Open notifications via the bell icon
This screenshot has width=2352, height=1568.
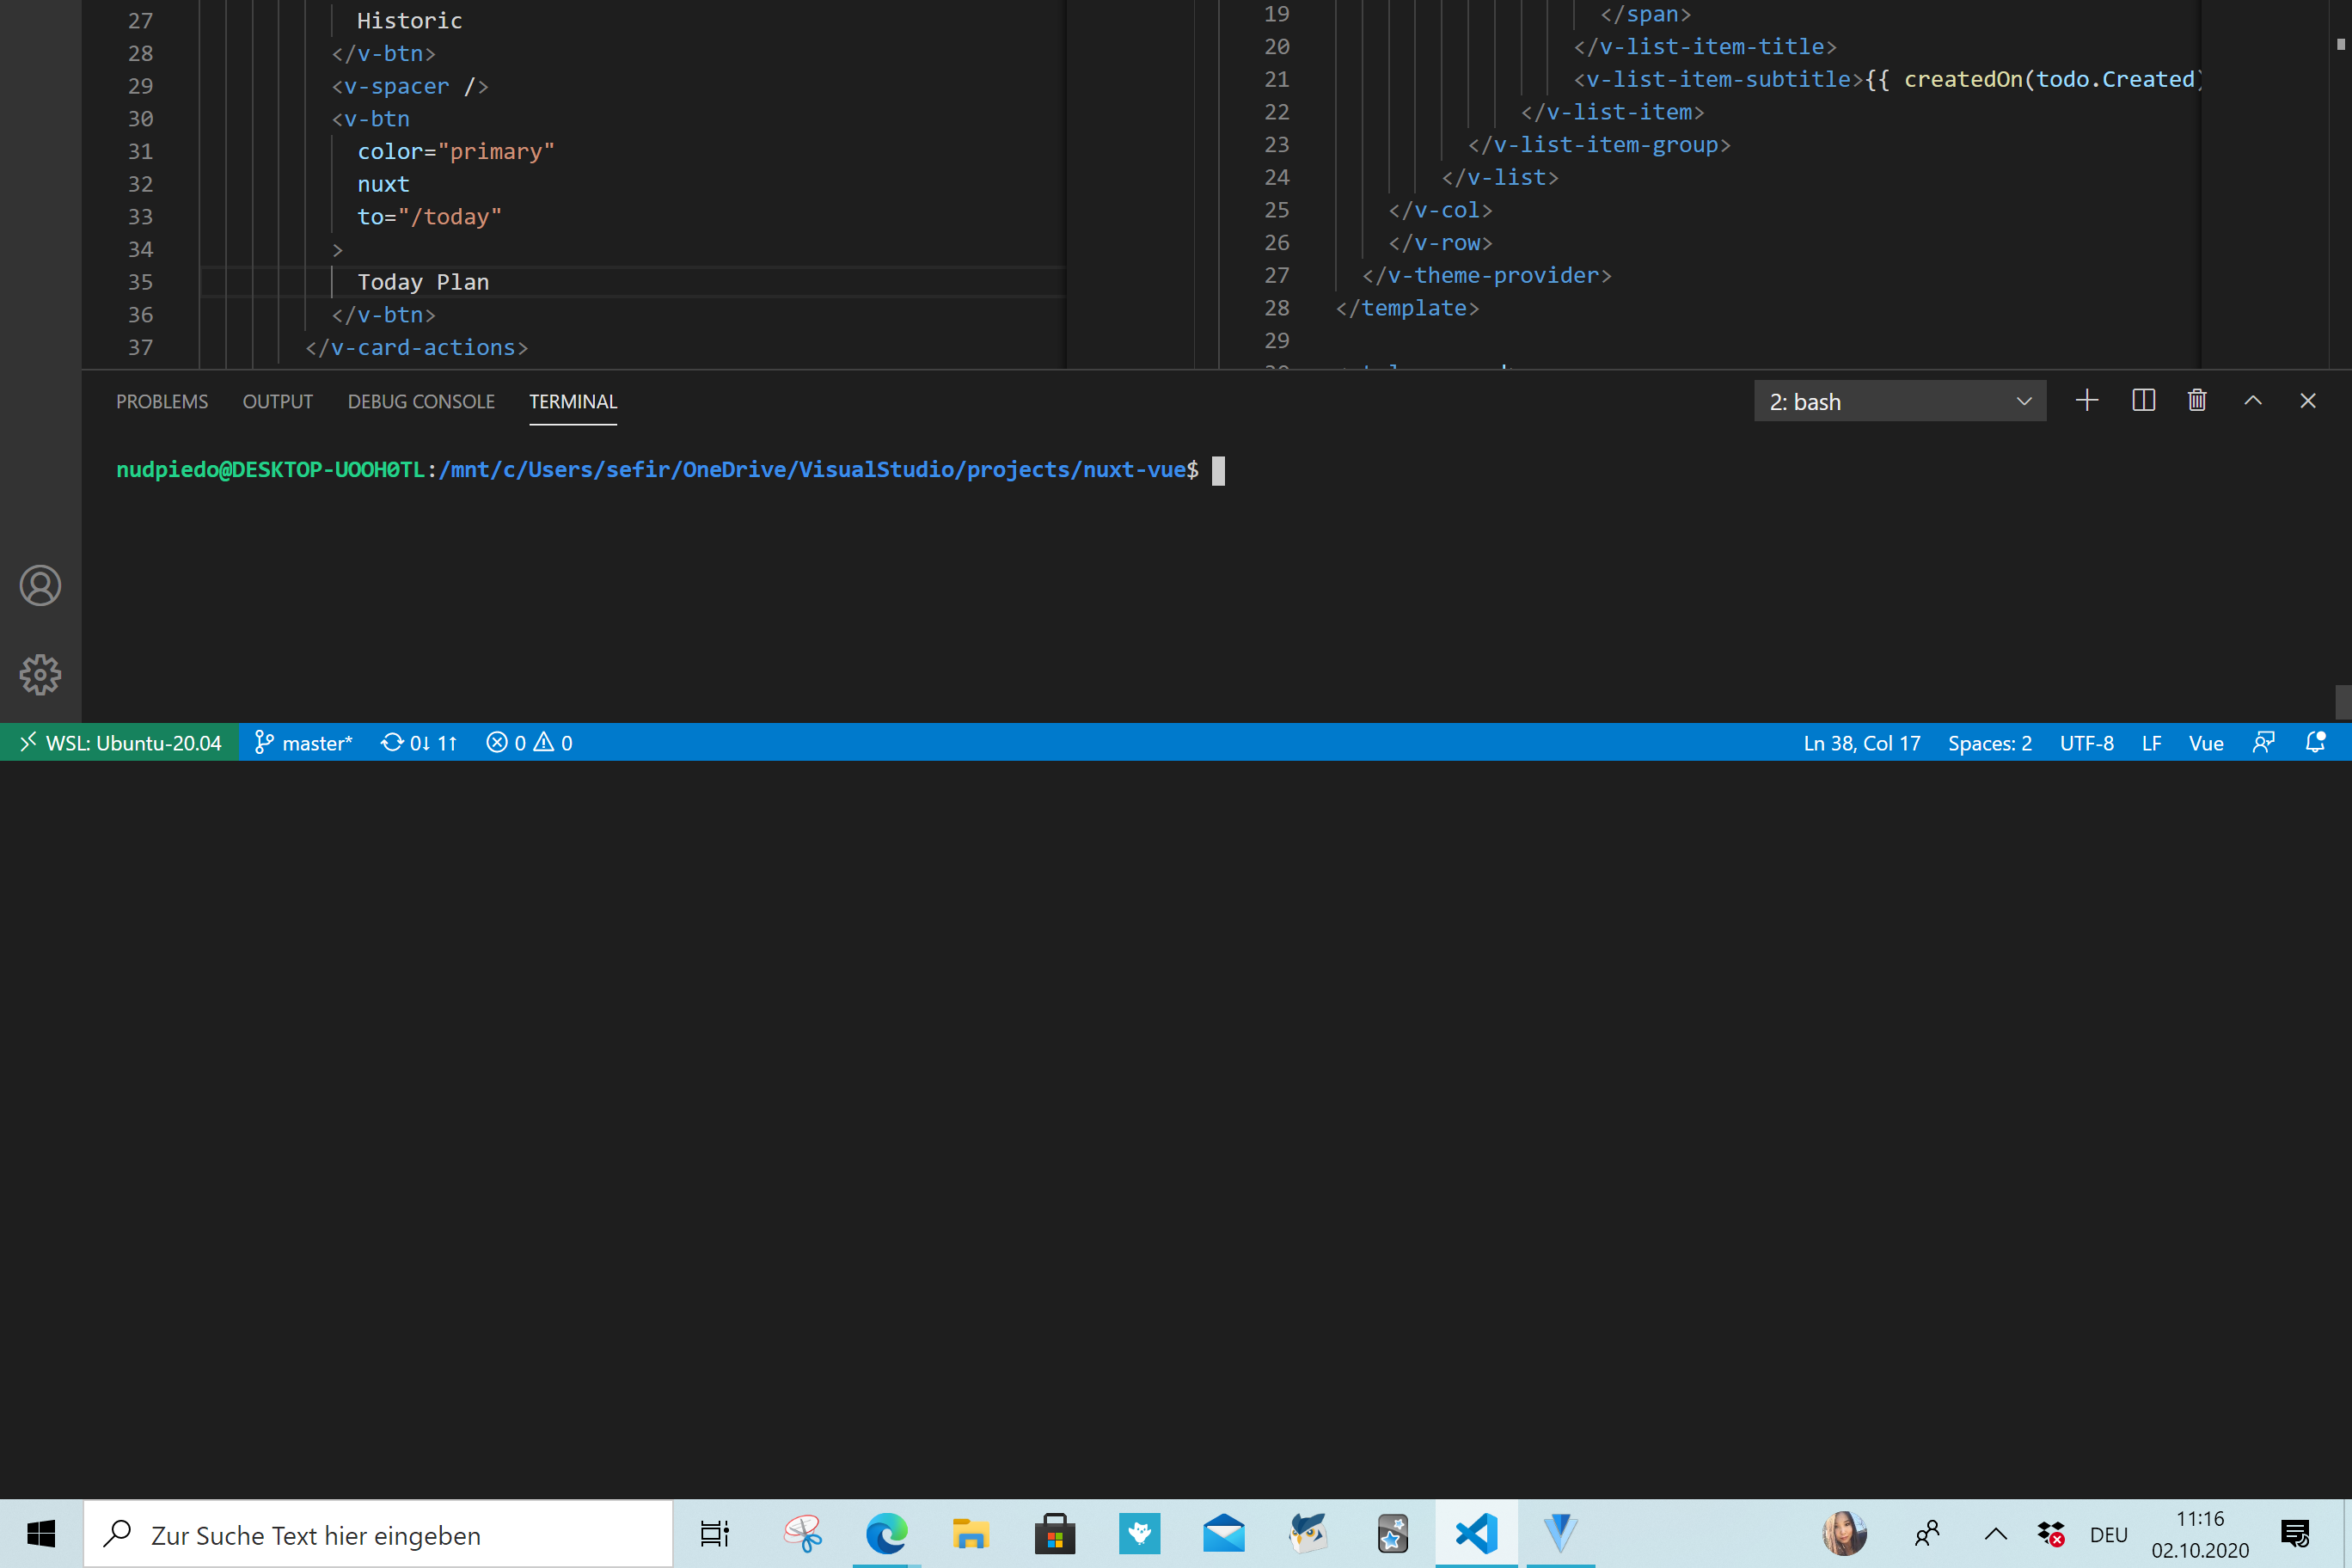(x=2317, y=742)
